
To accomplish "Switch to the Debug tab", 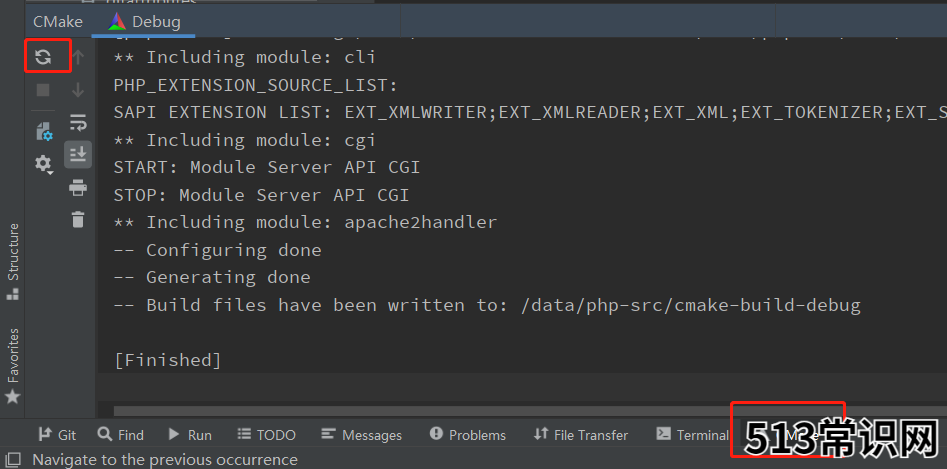I will 144,22.
